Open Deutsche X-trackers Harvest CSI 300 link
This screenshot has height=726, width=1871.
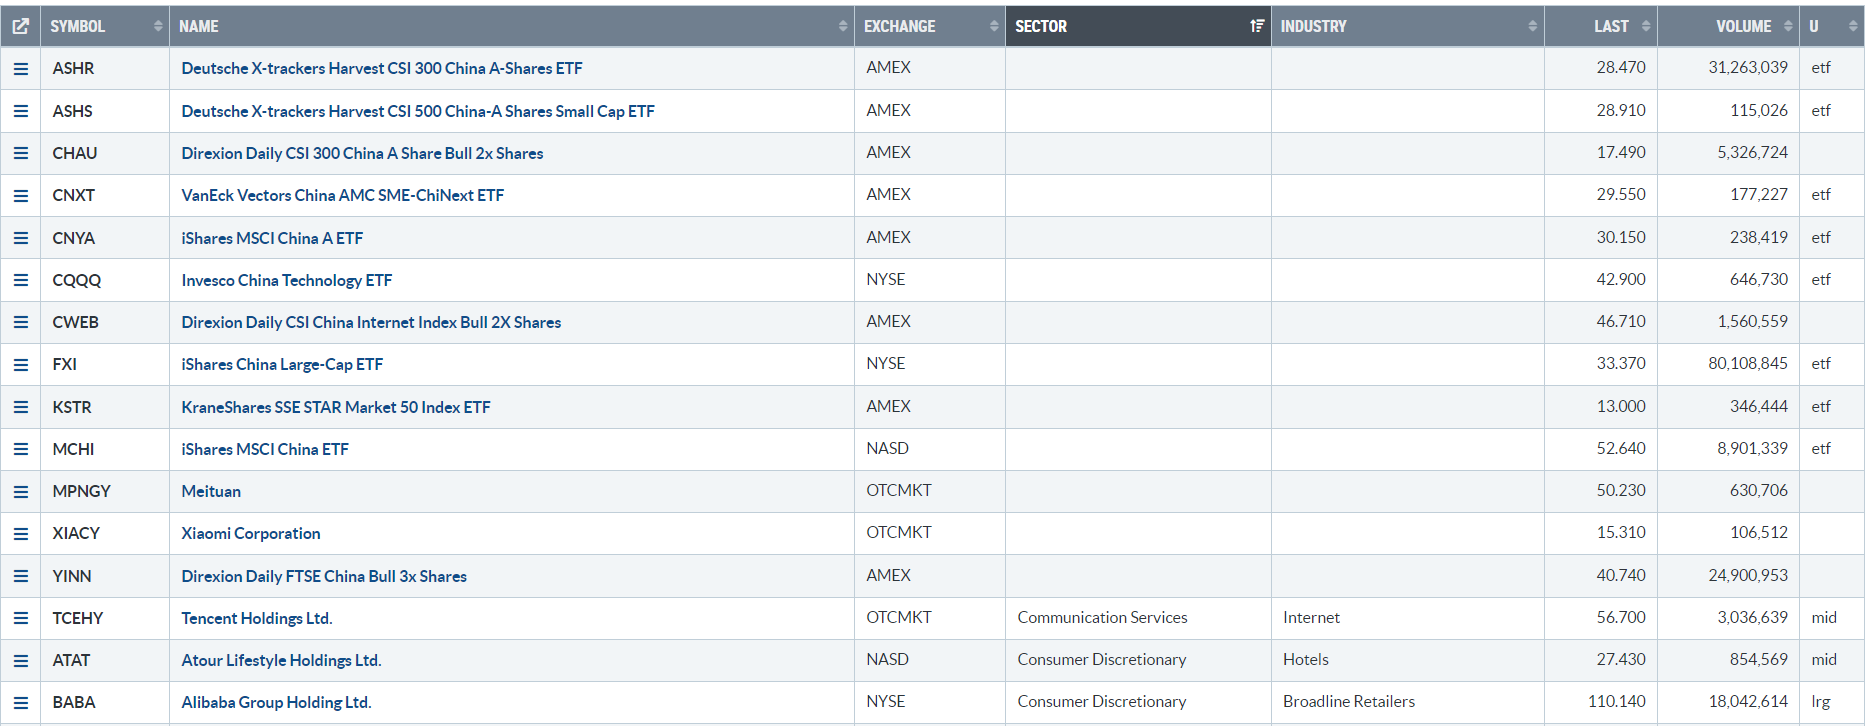point(382,68)
